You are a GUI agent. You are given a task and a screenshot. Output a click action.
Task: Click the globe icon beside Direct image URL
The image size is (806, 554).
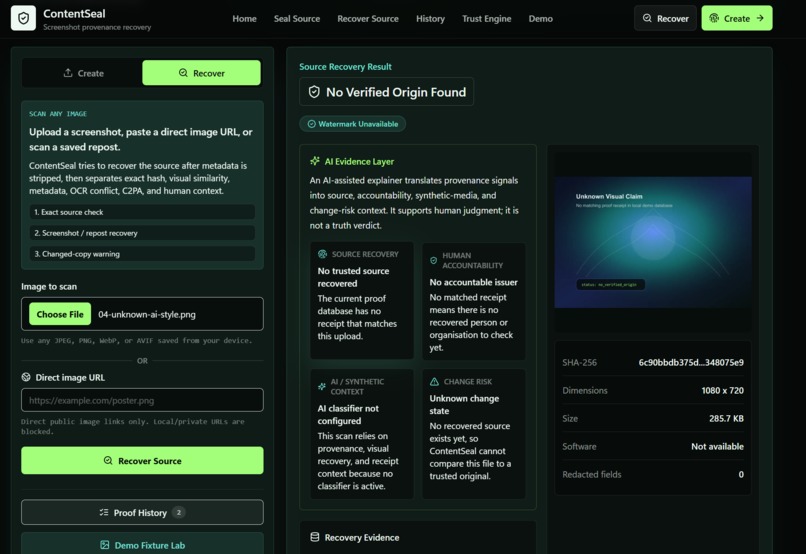26,377
